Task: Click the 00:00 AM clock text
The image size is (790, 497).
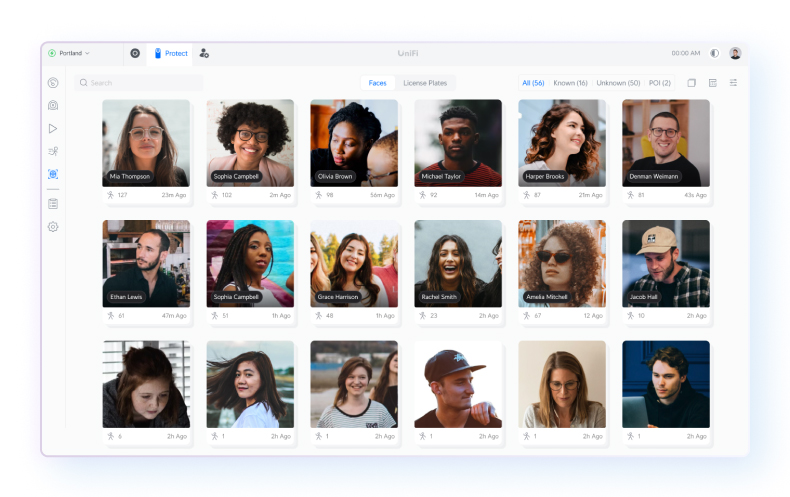Action: pos(686,53)
